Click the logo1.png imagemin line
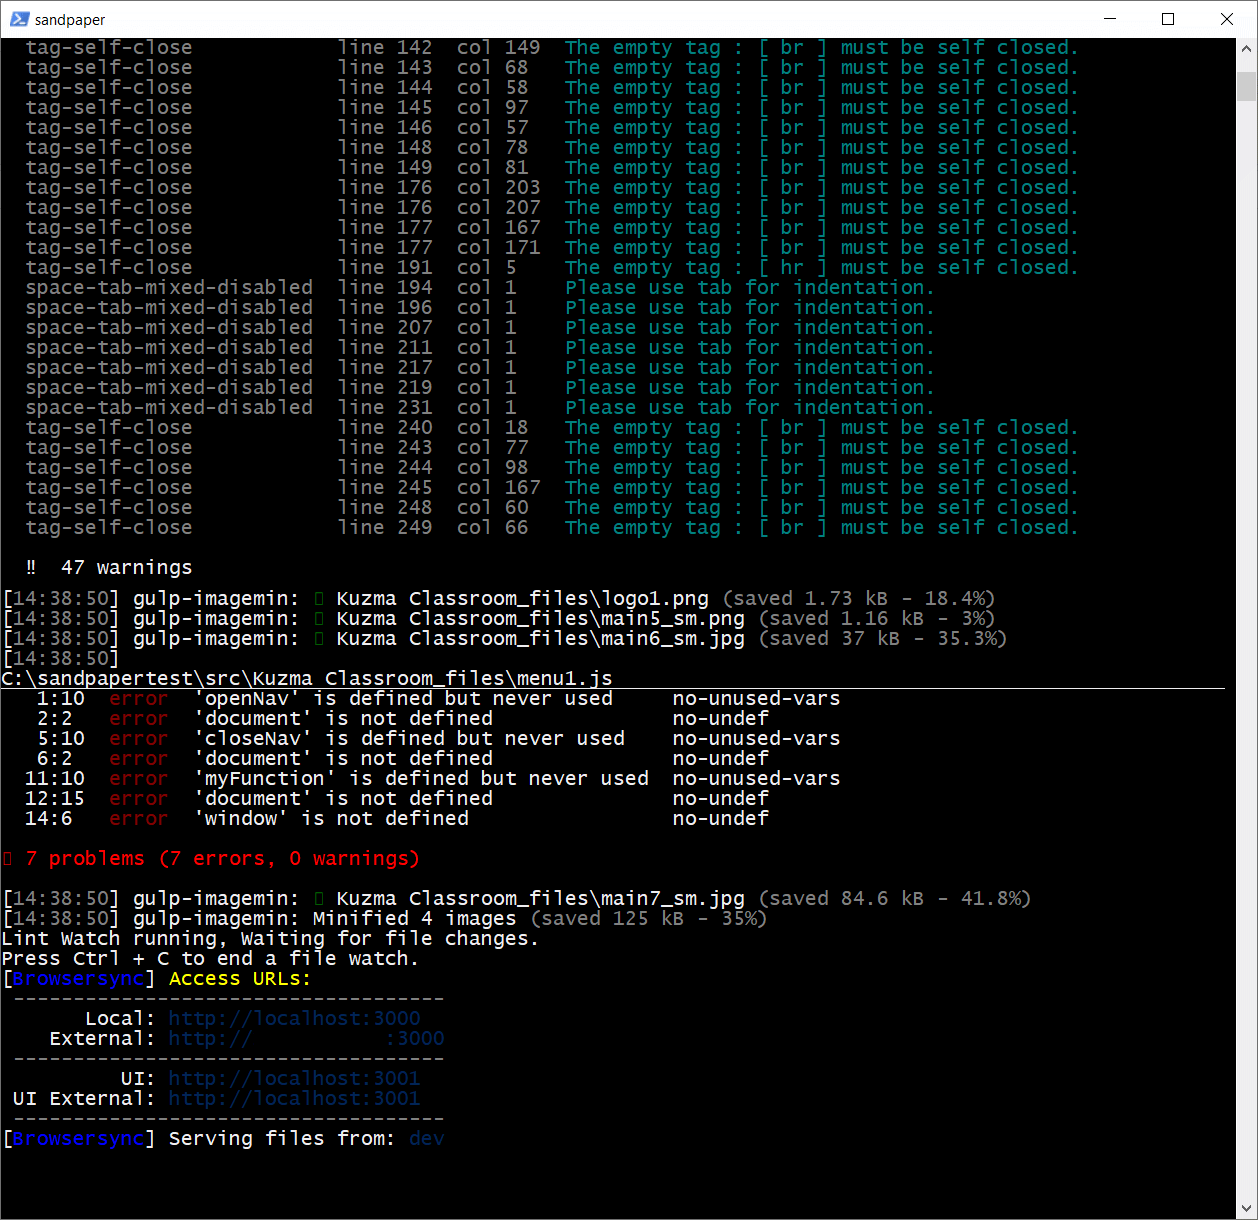1258x1220 pixels. [x=499, y=598]
